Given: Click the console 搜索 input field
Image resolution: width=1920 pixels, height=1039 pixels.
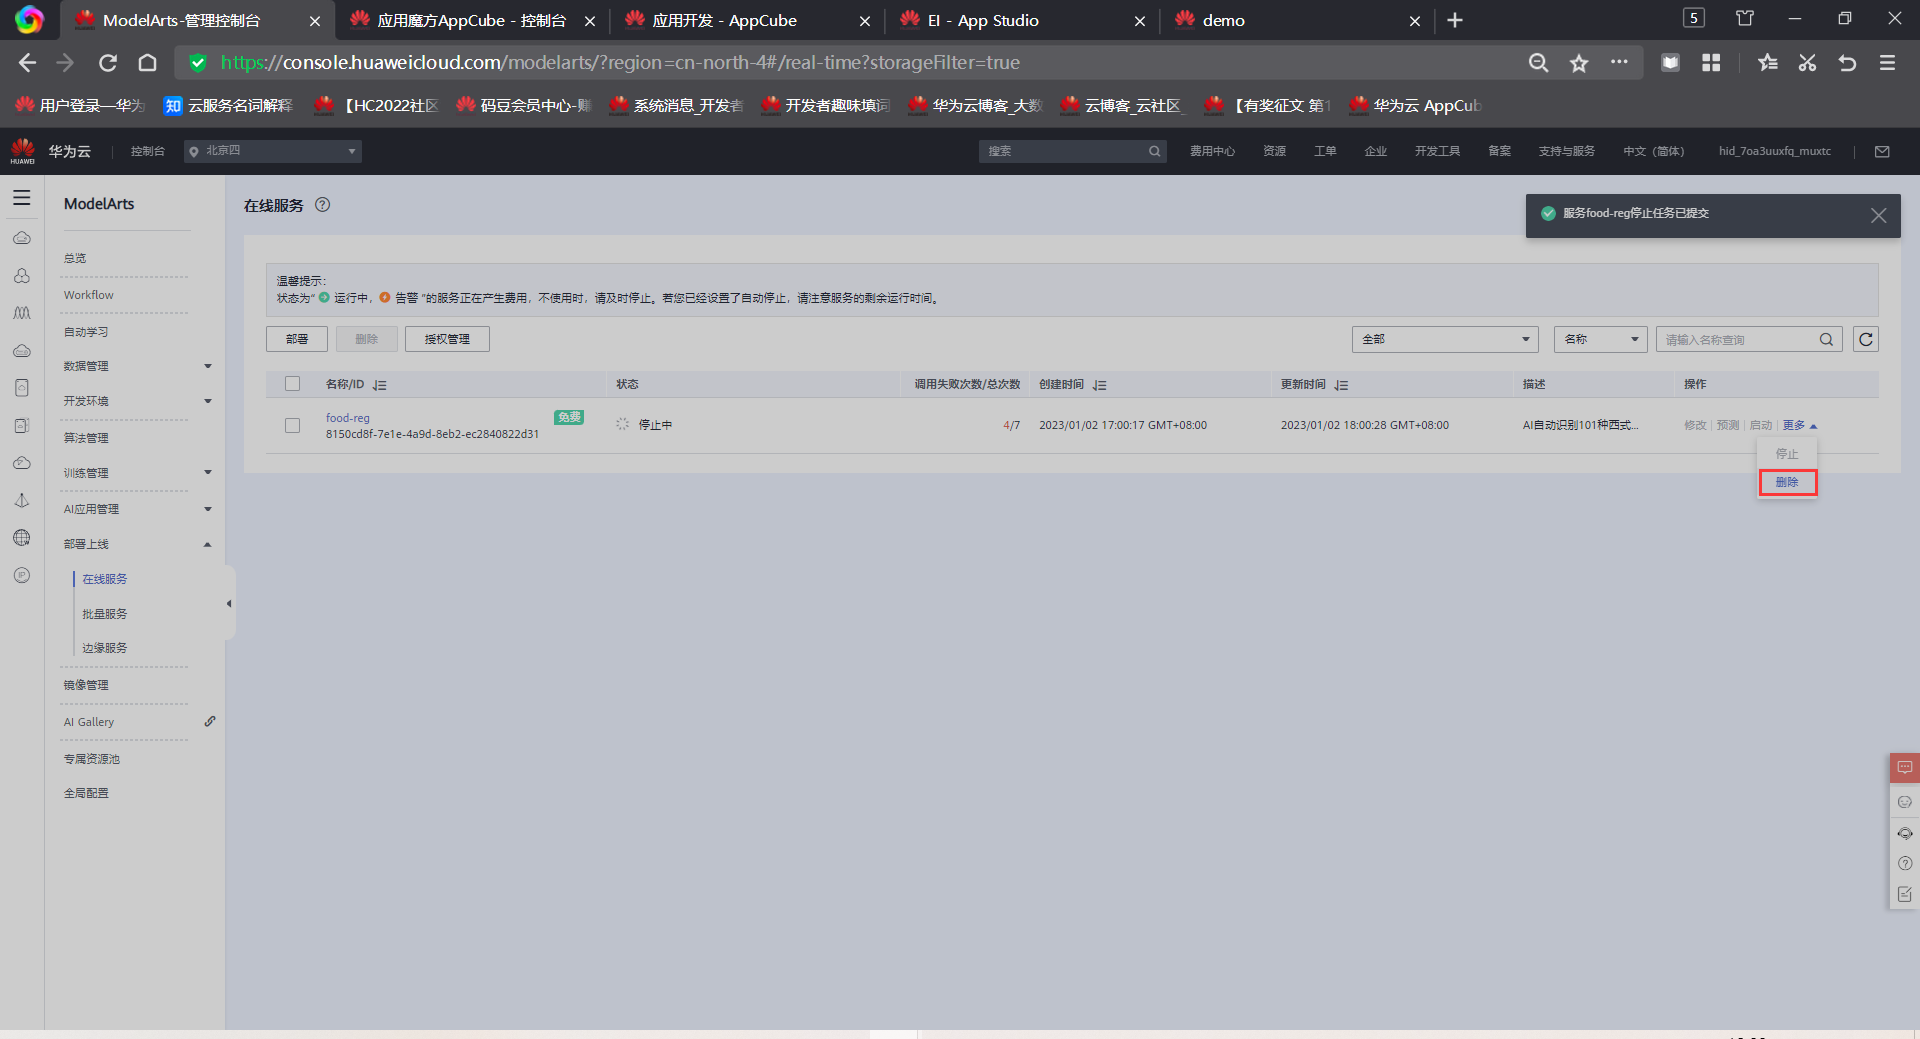Looking at the screenshot, I should coord(1073,151).
